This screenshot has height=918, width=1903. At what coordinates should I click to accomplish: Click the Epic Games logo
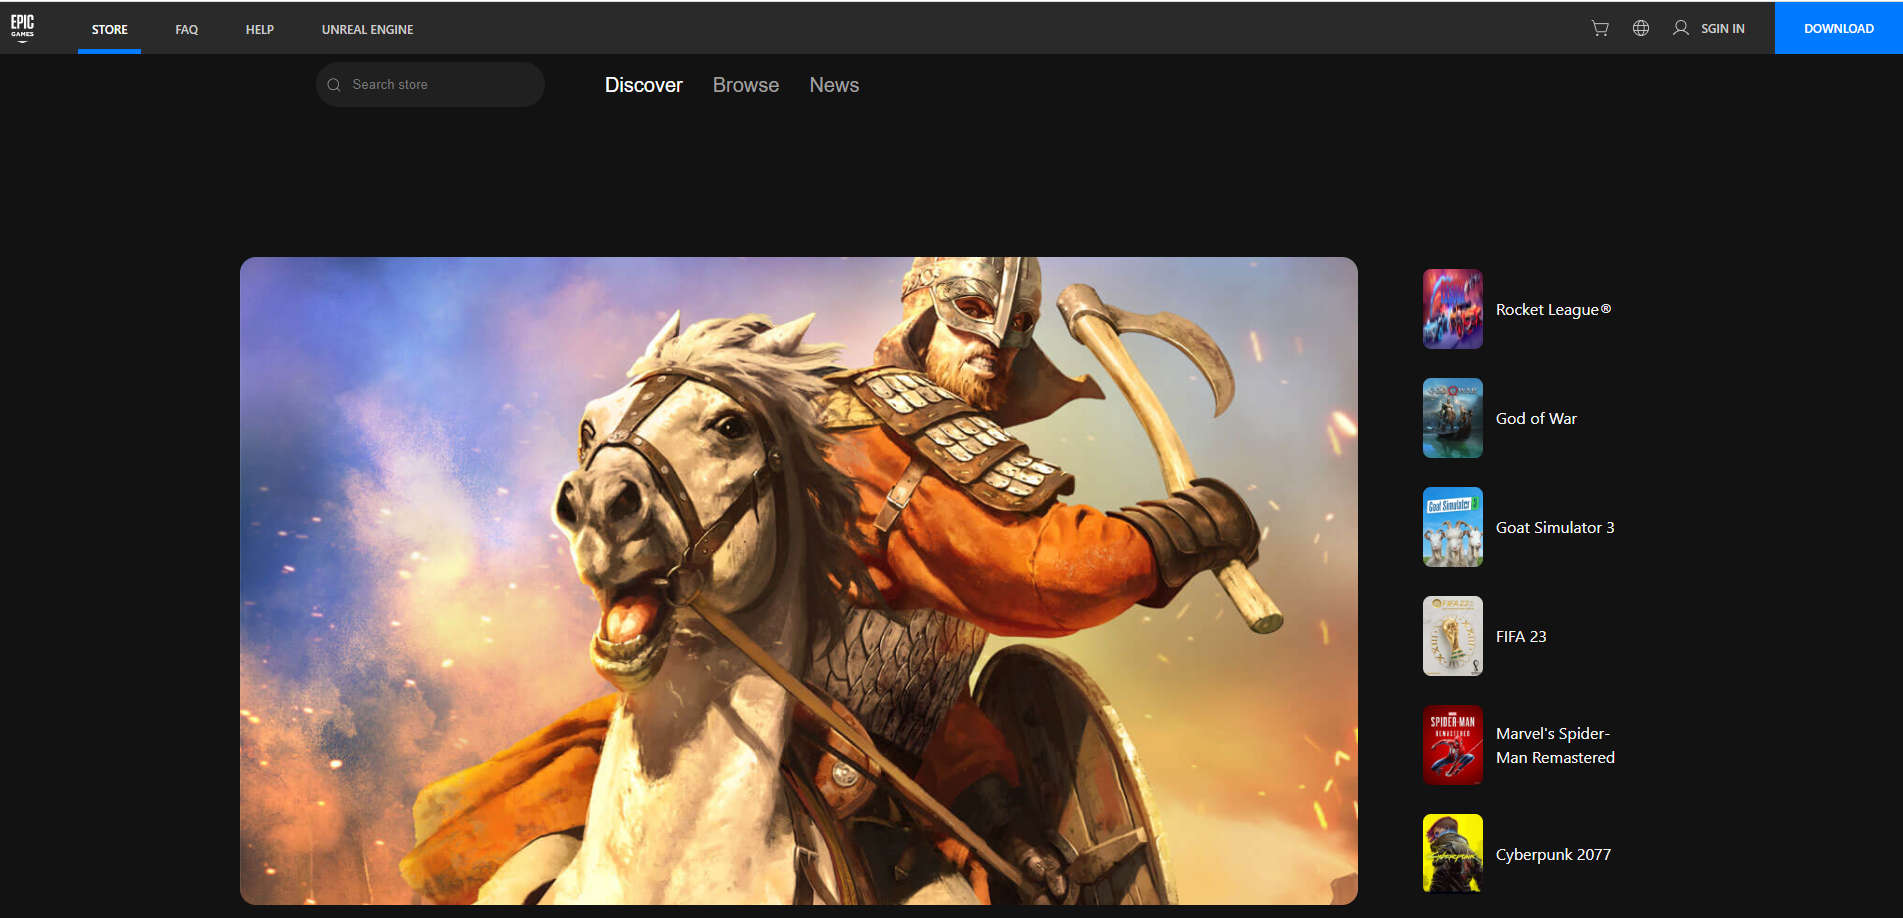coord(22,27)
